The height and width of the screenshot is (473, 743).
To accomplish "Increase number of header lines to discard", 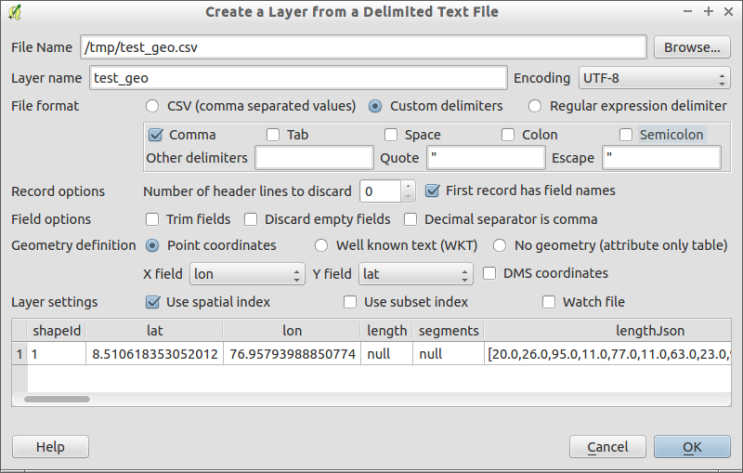I will 408,186.
